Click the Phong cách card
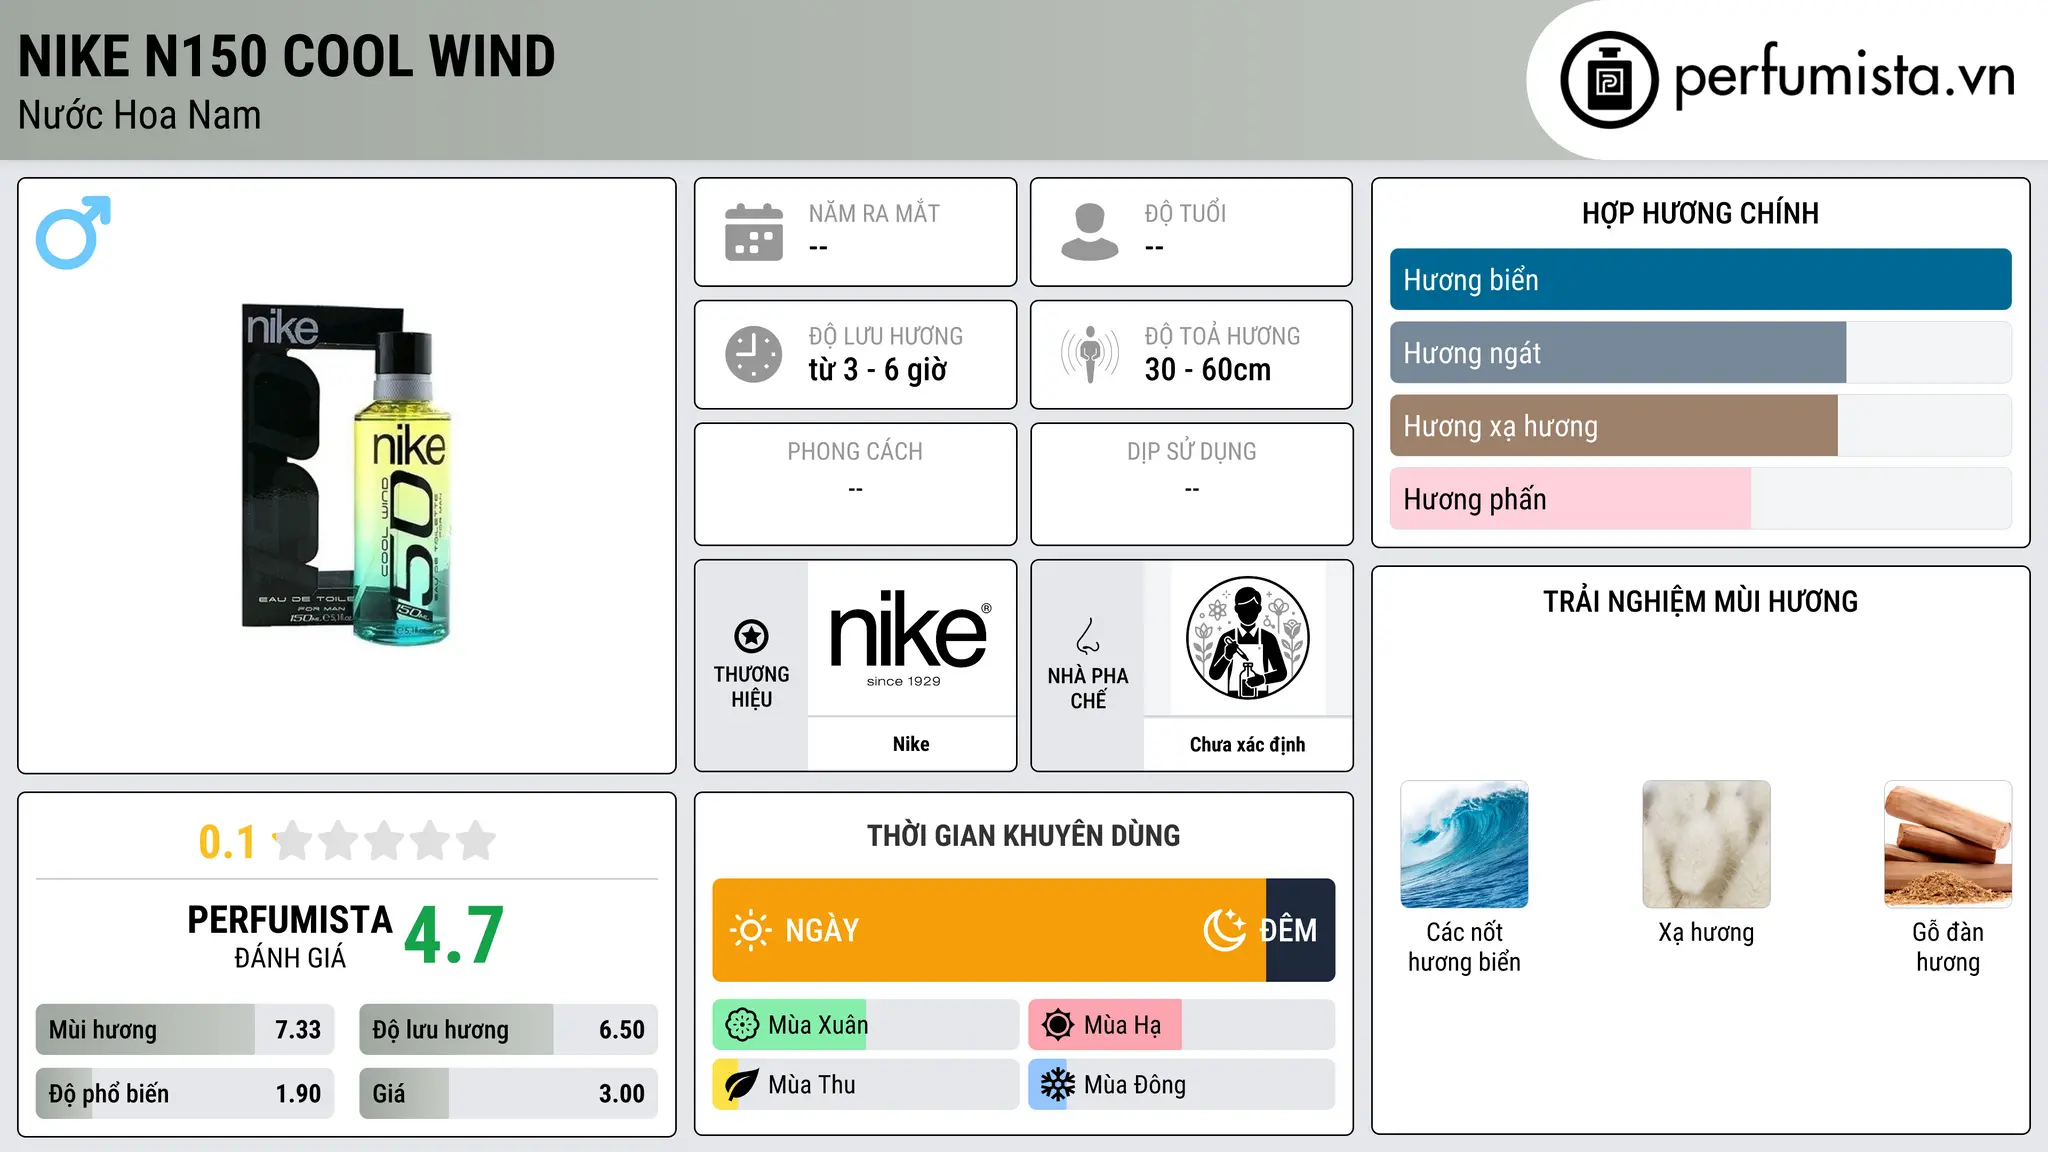2048x1152 pixels. [855, 484]
